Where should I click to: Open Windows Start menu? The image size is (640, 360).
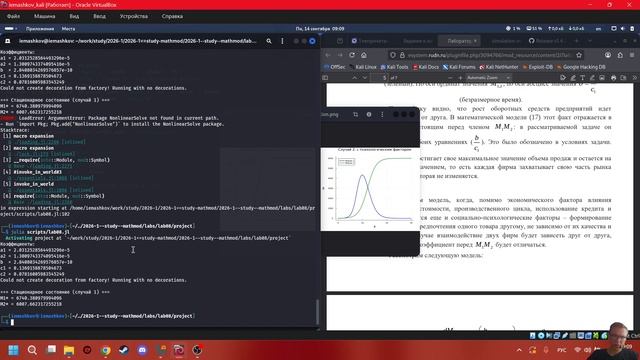click(x=13, y=350)
